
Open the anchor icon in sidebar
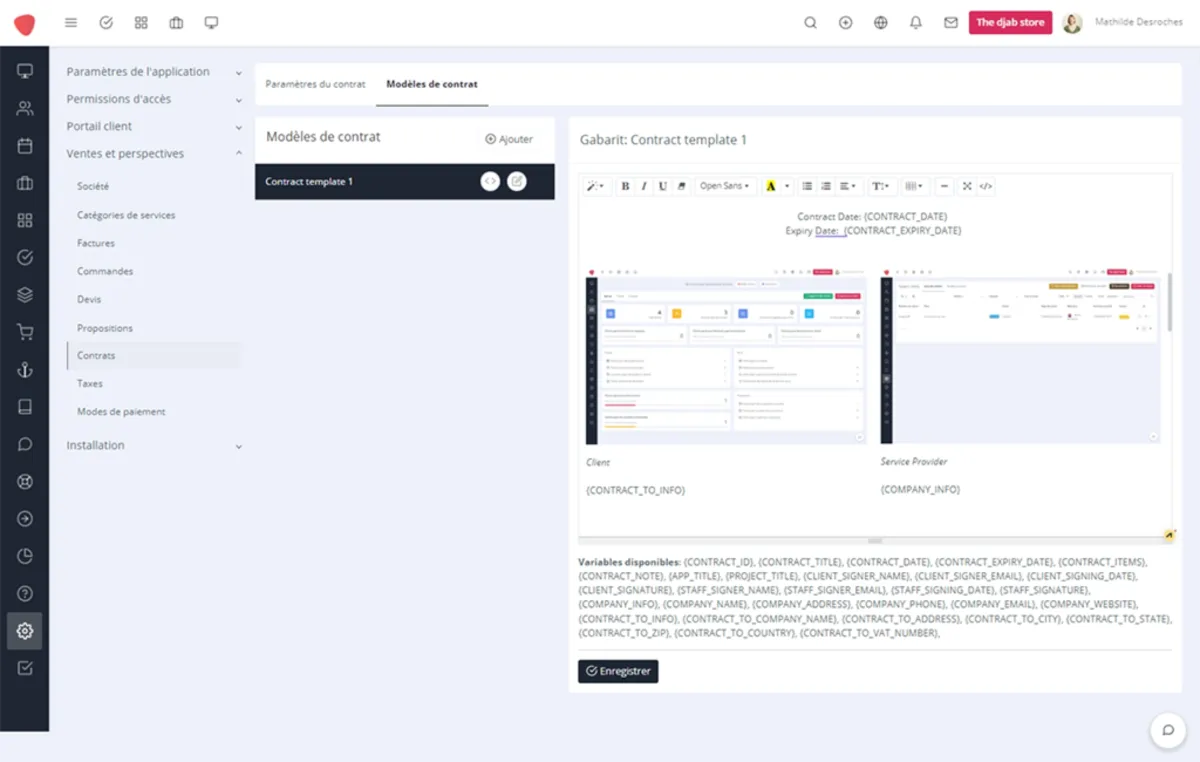coord(25,370)
